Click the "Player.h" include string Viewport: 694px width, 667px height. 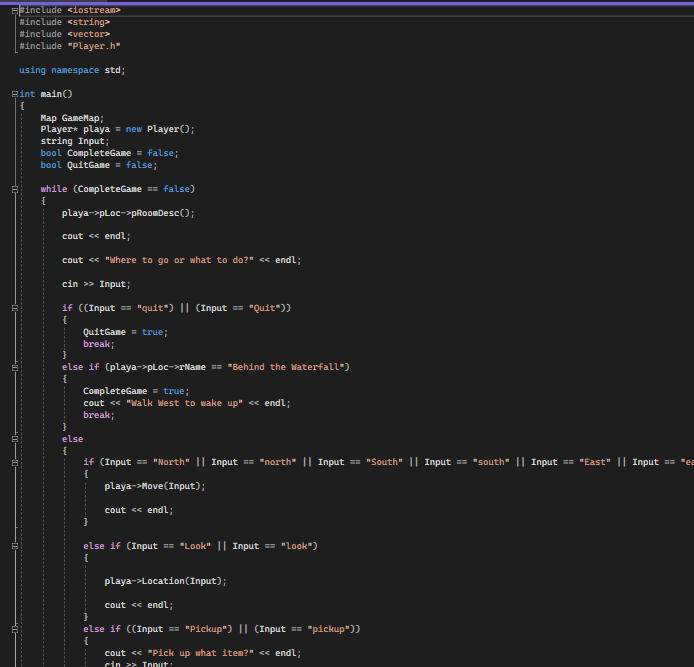click(94, 46)
